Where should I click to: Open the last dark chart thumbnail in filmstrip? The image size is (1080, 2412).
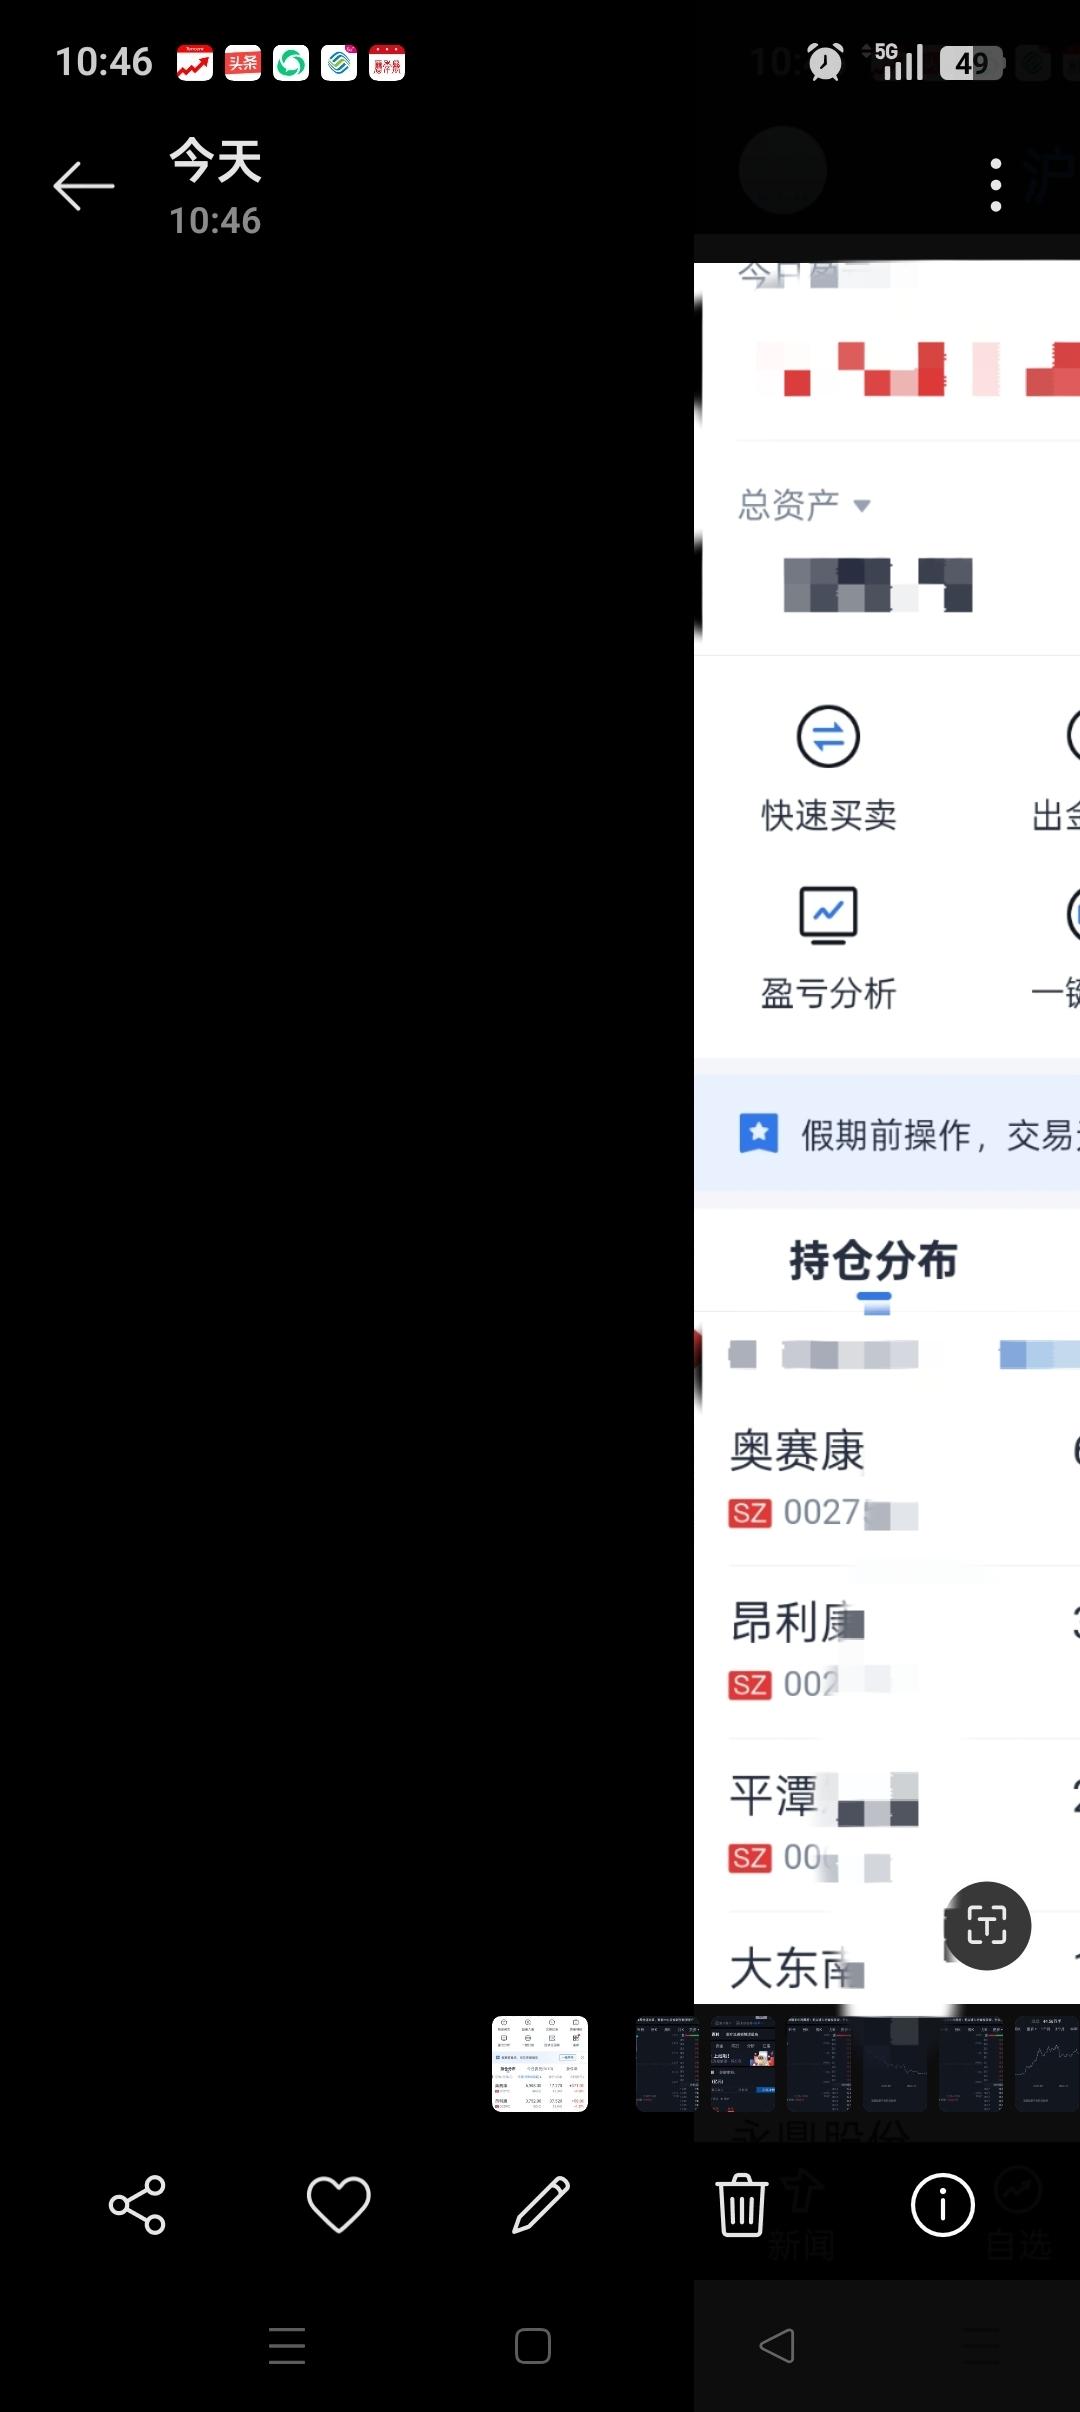point(1047,2064)
